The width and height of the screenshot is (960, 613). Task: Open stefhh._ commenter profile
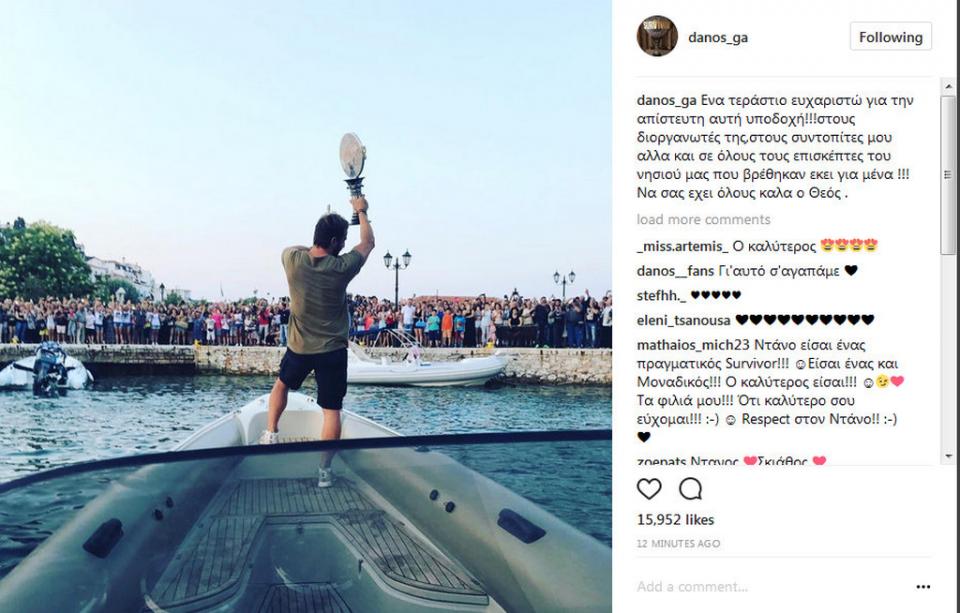[662, 296]
